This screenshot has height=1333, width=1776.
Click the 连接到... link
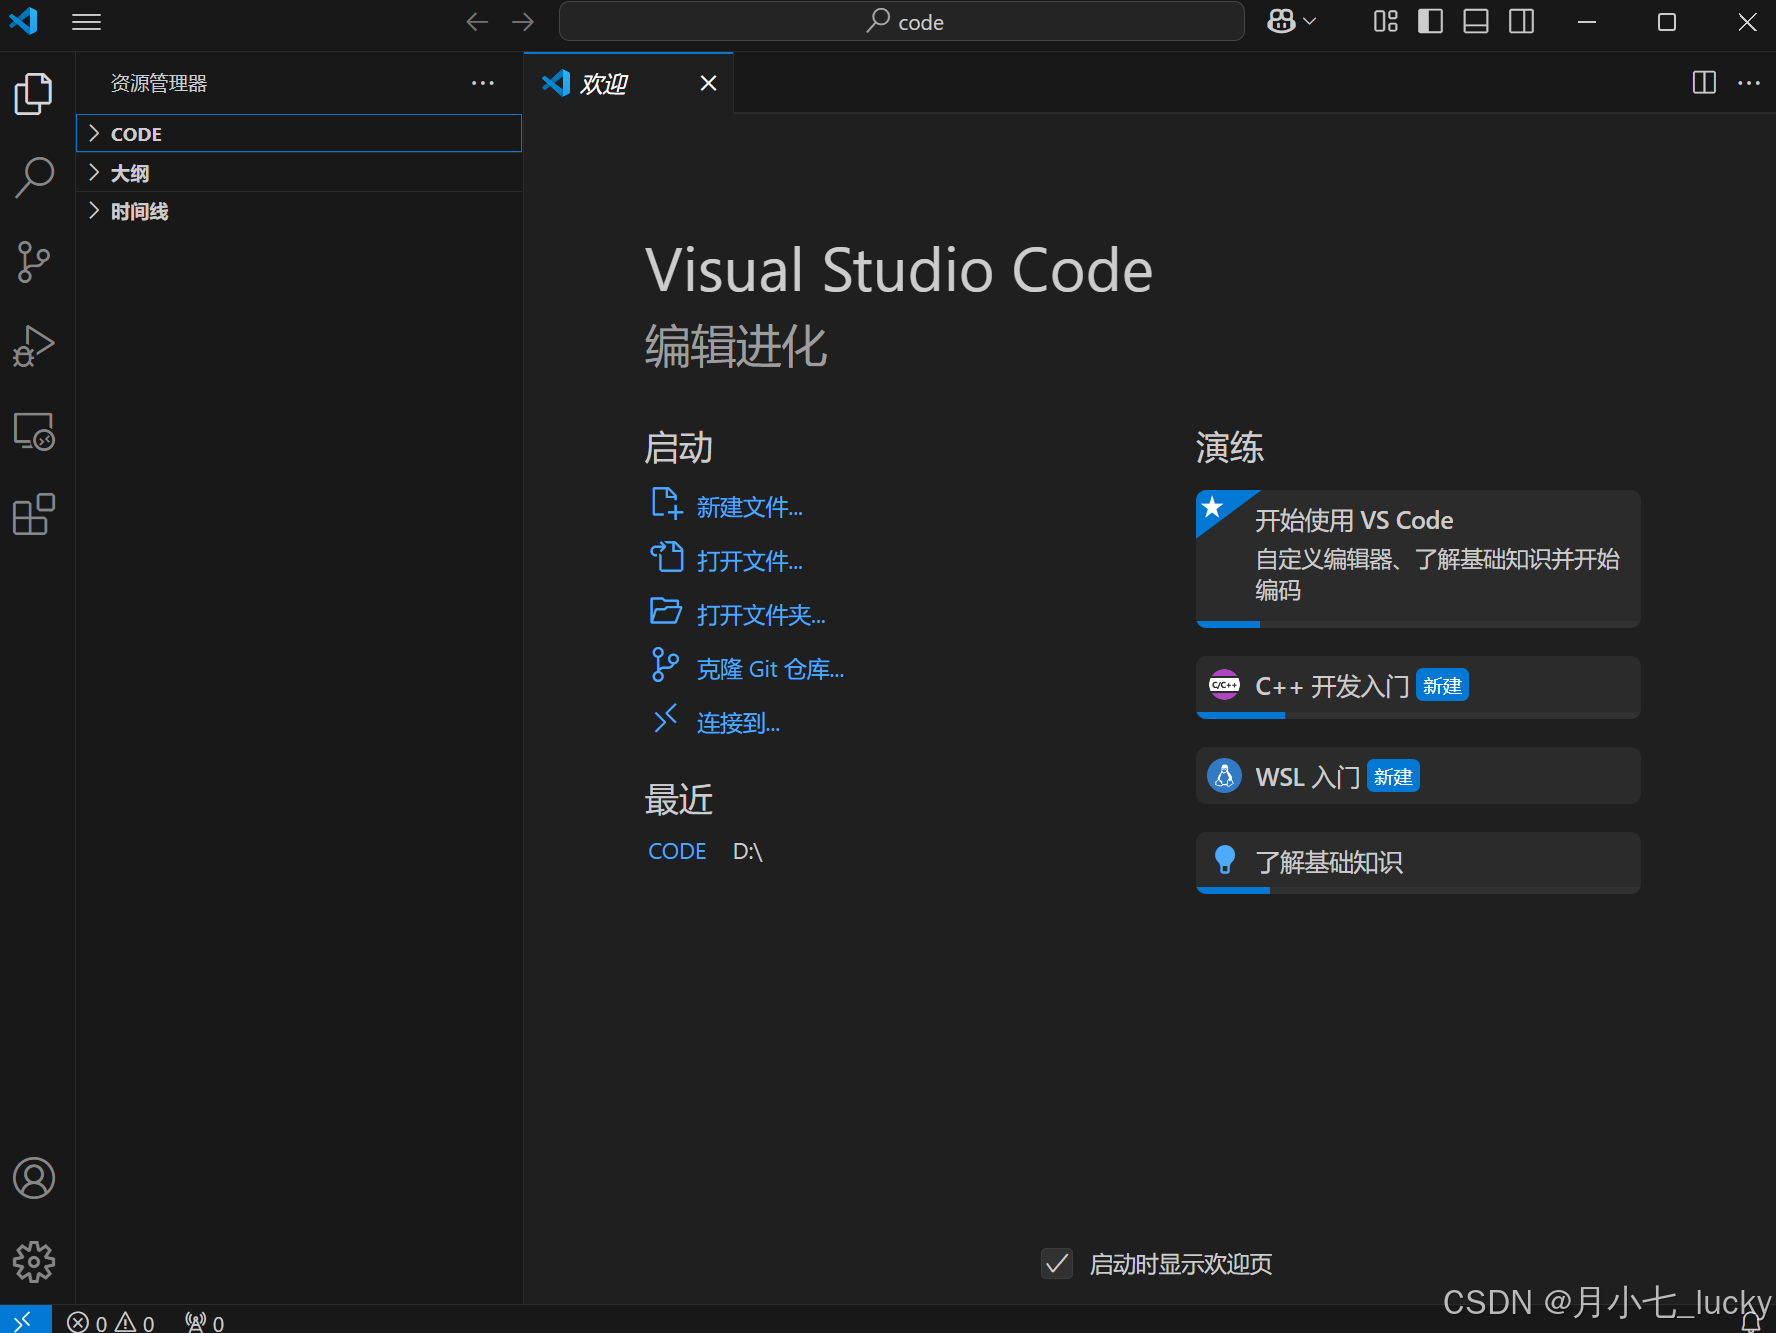pos(738,723)
